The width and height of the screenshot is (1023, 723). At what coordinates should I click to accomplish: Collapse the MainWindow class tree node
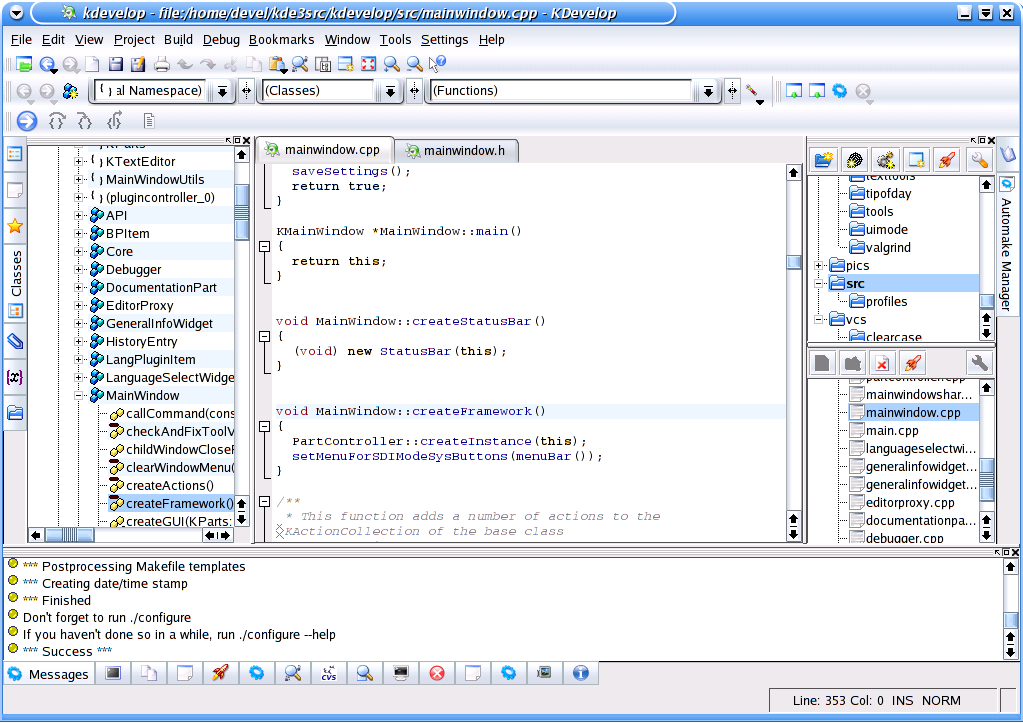click(x=79, y=396)
